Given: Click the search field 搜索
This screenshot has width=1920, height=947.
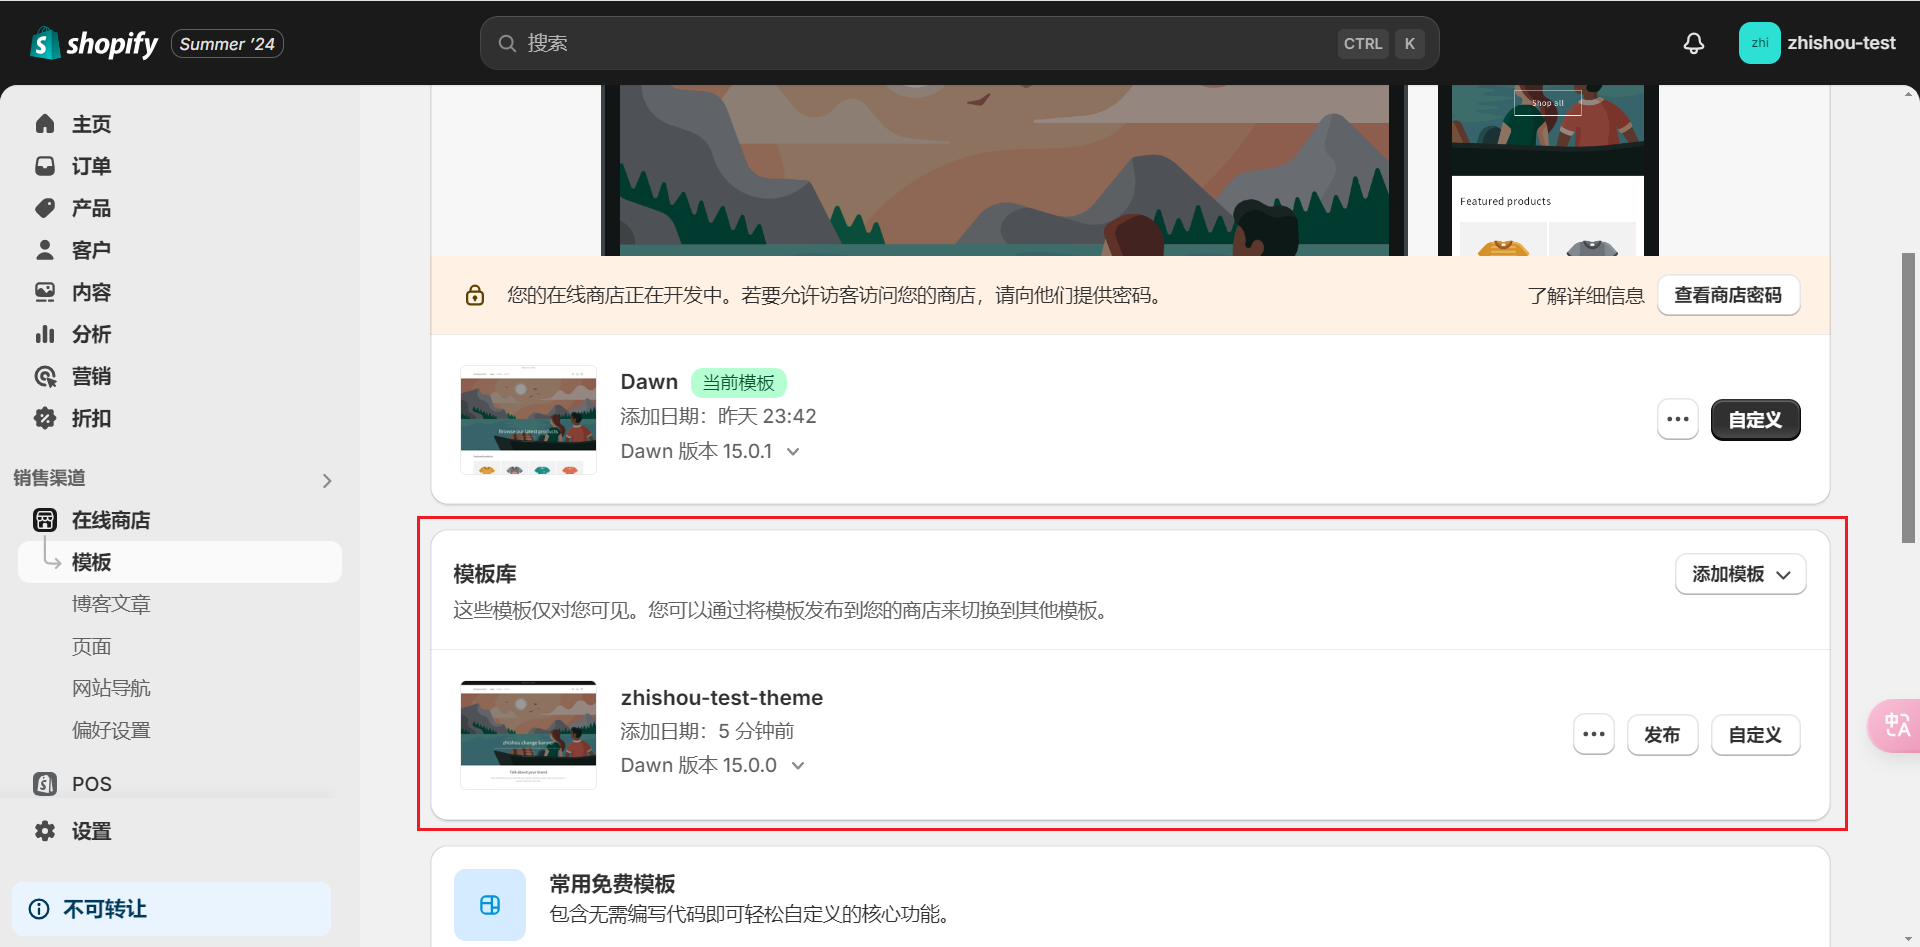Looking at the screenshot, I should pos(959,43).
